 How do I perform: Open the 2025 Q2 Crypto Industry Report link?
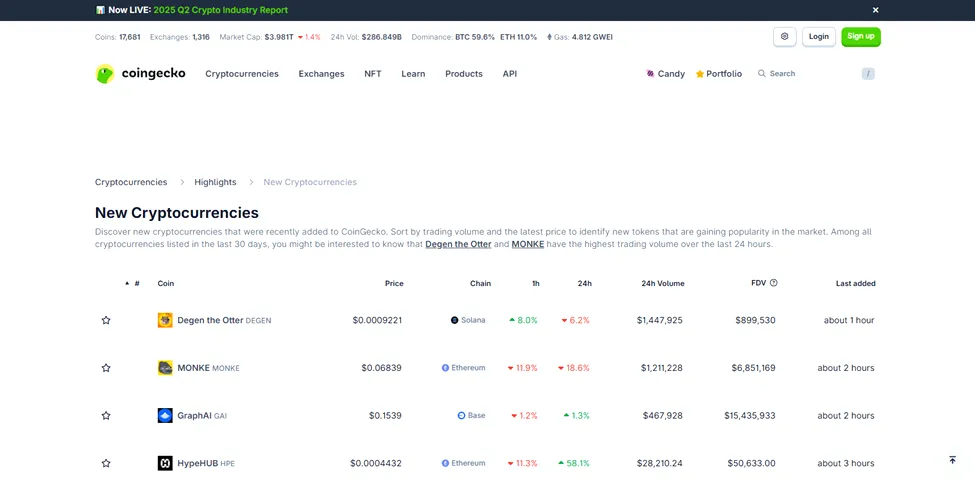[x=221, y=10]
